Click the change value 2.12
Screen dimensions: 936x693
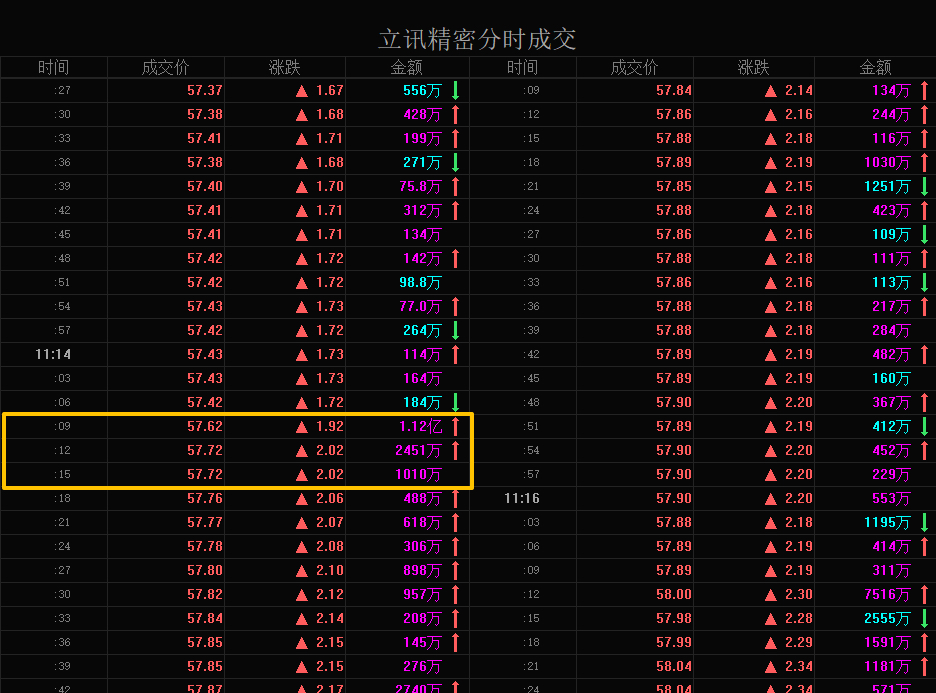click(330, 594)
